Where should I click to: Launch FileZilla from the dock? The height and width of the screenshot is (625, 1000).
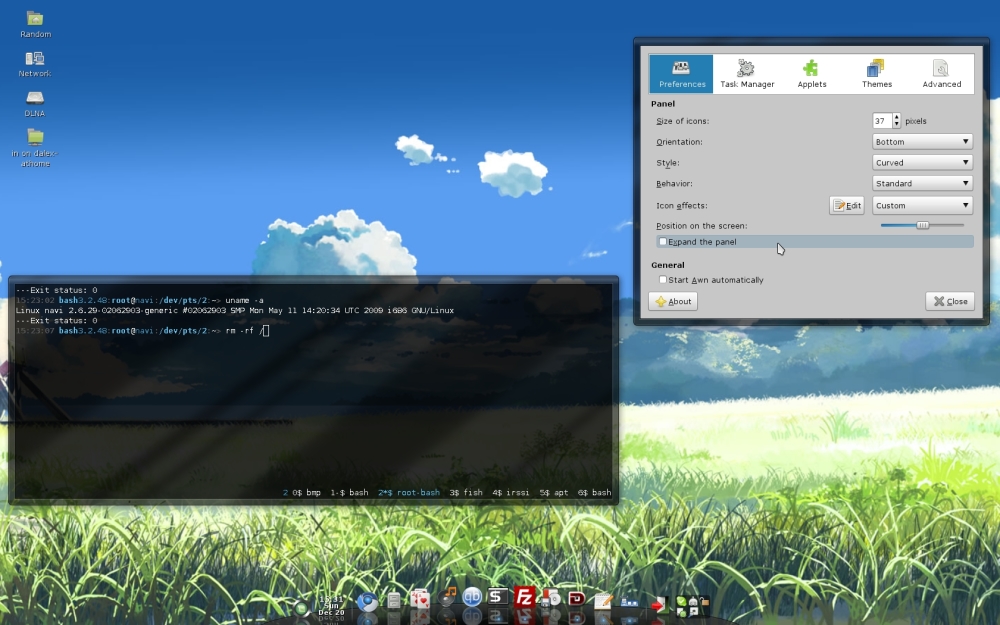pos(524,598)
